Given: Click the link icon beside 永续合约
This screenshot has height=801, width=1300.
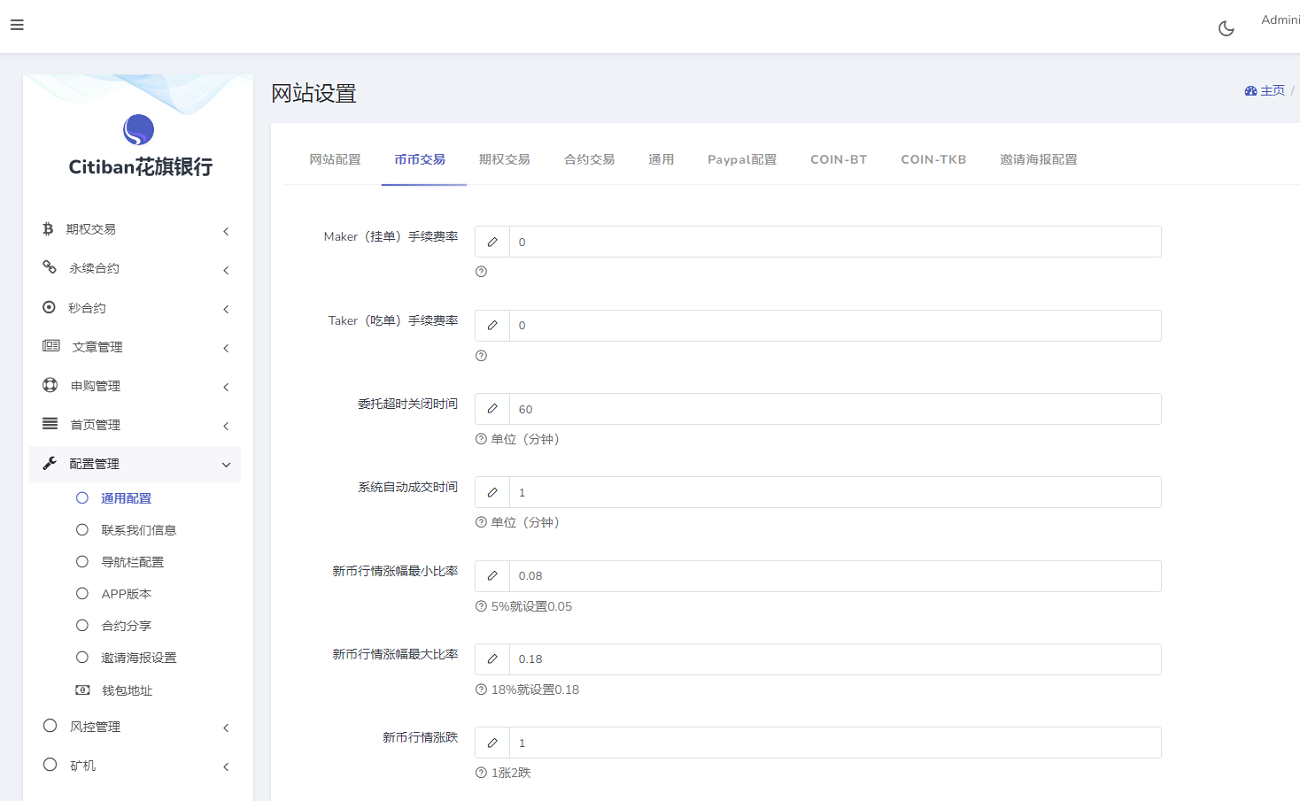Looking at the screenshot, I should click(x=49, y=267).
